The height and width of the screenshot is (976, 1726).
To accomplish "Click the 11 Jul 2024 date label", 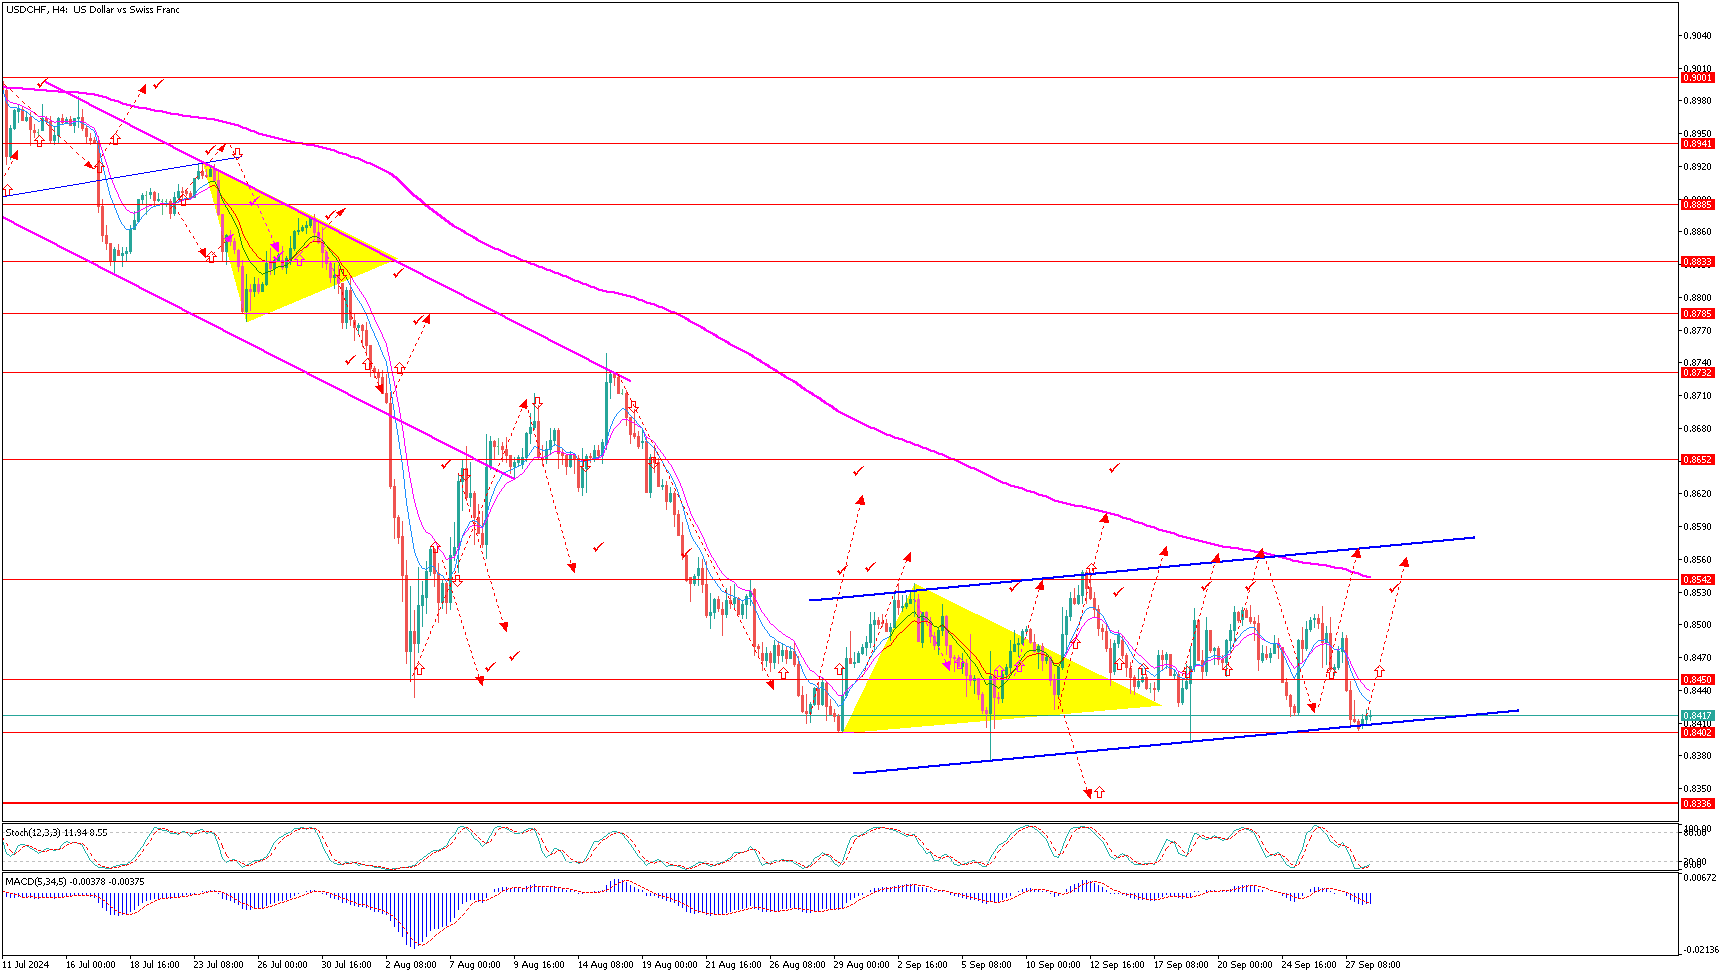I will (x=25, y=965).
